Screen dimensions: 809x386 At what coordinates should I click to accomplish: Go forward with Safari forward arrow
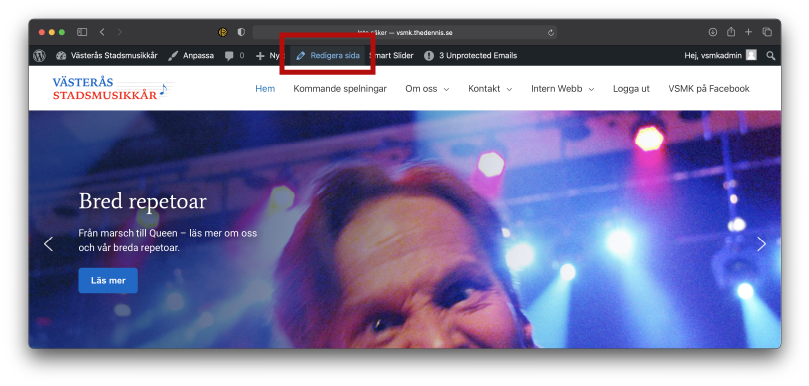120,32
